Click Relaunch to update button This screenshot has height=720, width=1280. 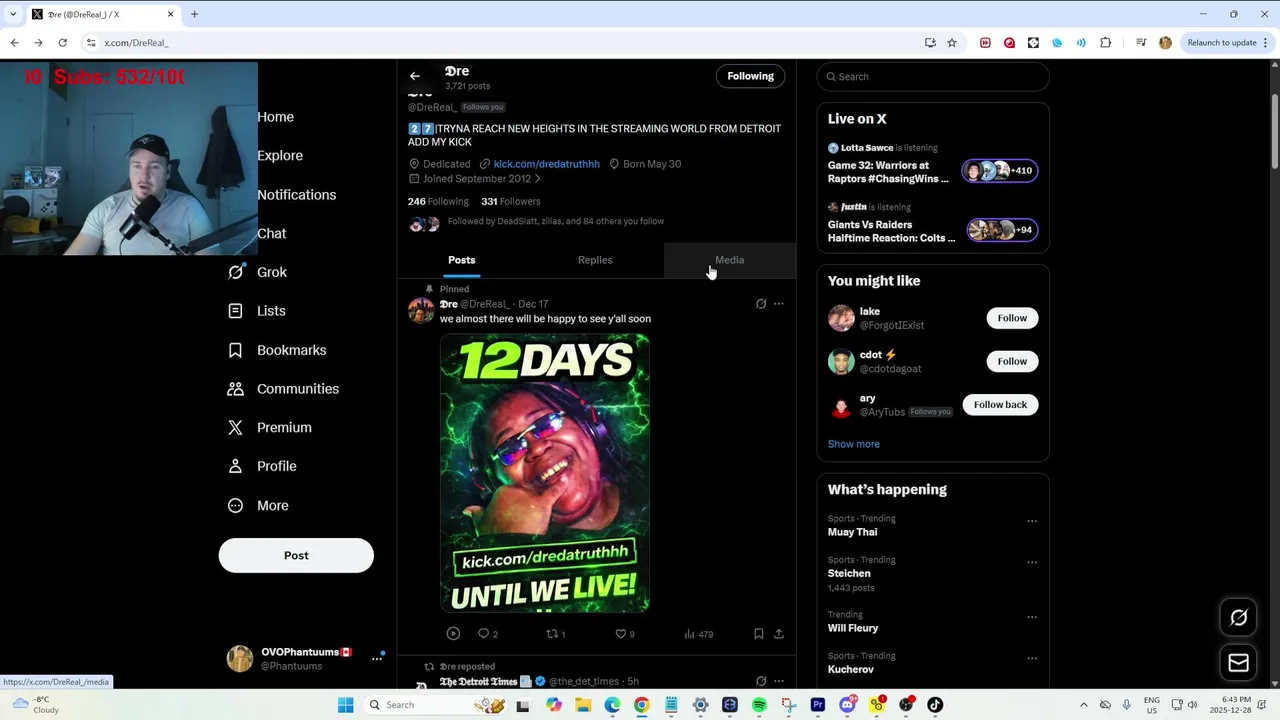[x=1222, y=43]
